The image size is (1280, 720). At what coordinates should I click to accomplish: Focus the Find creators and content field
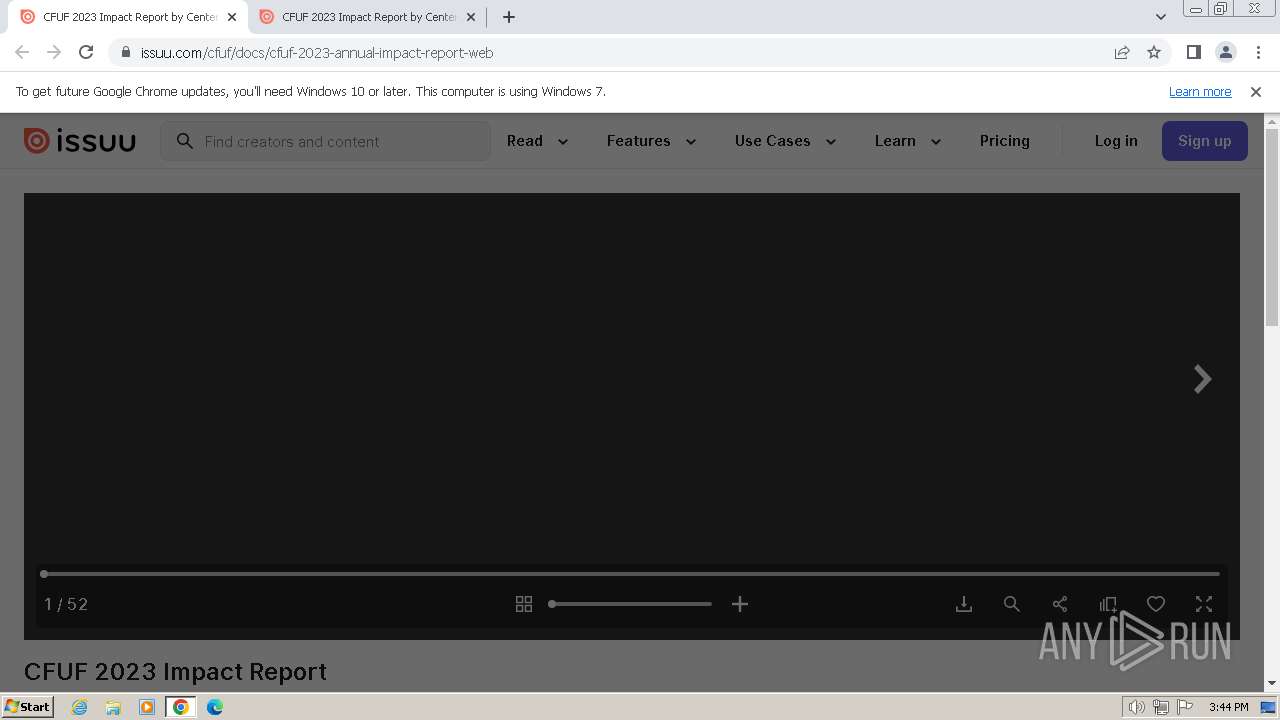pos(326,141)
